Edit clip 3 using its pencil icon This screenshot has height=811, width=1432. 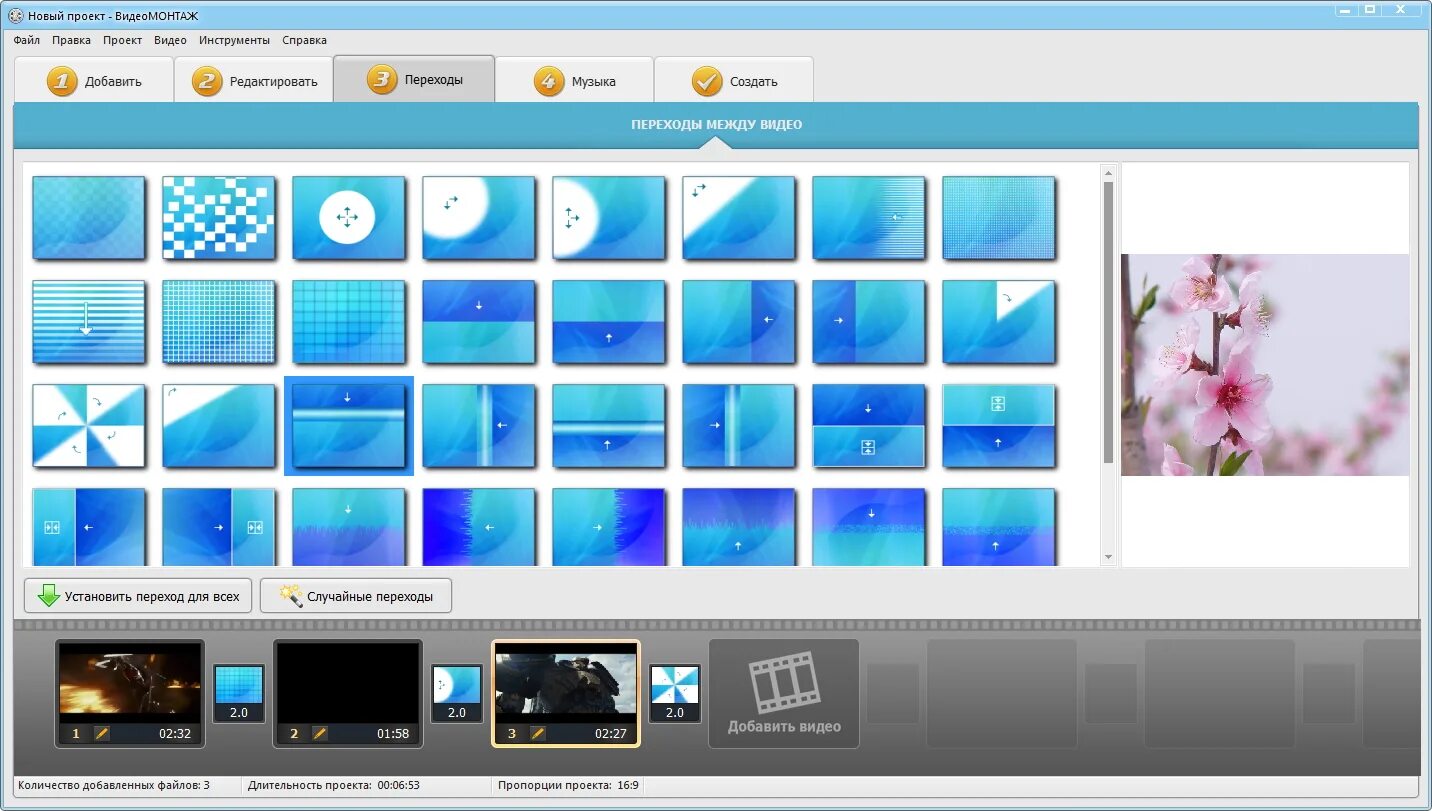click(538, 733)
